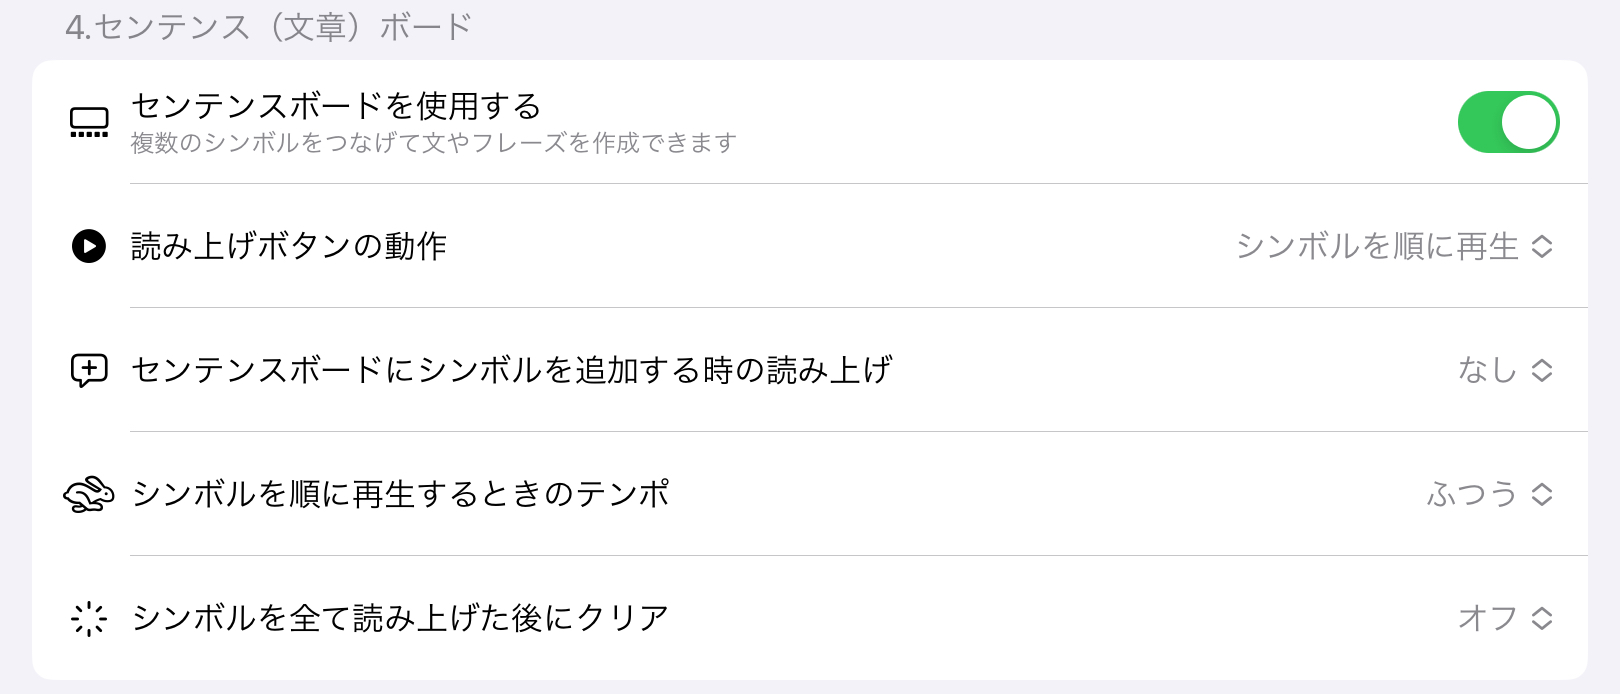Click the circular playback icon in the second row
This screenshot has height=694, width=1620.
click(x=88, y=245)
